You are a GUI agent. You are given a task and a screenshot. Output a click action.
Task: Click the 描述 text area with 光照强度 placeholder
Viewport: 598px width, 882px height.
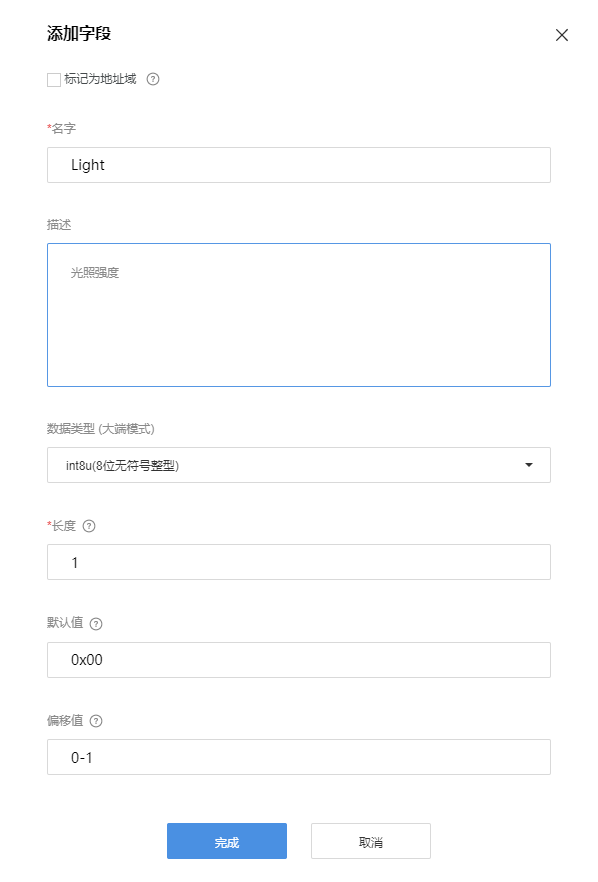[298, 313]
